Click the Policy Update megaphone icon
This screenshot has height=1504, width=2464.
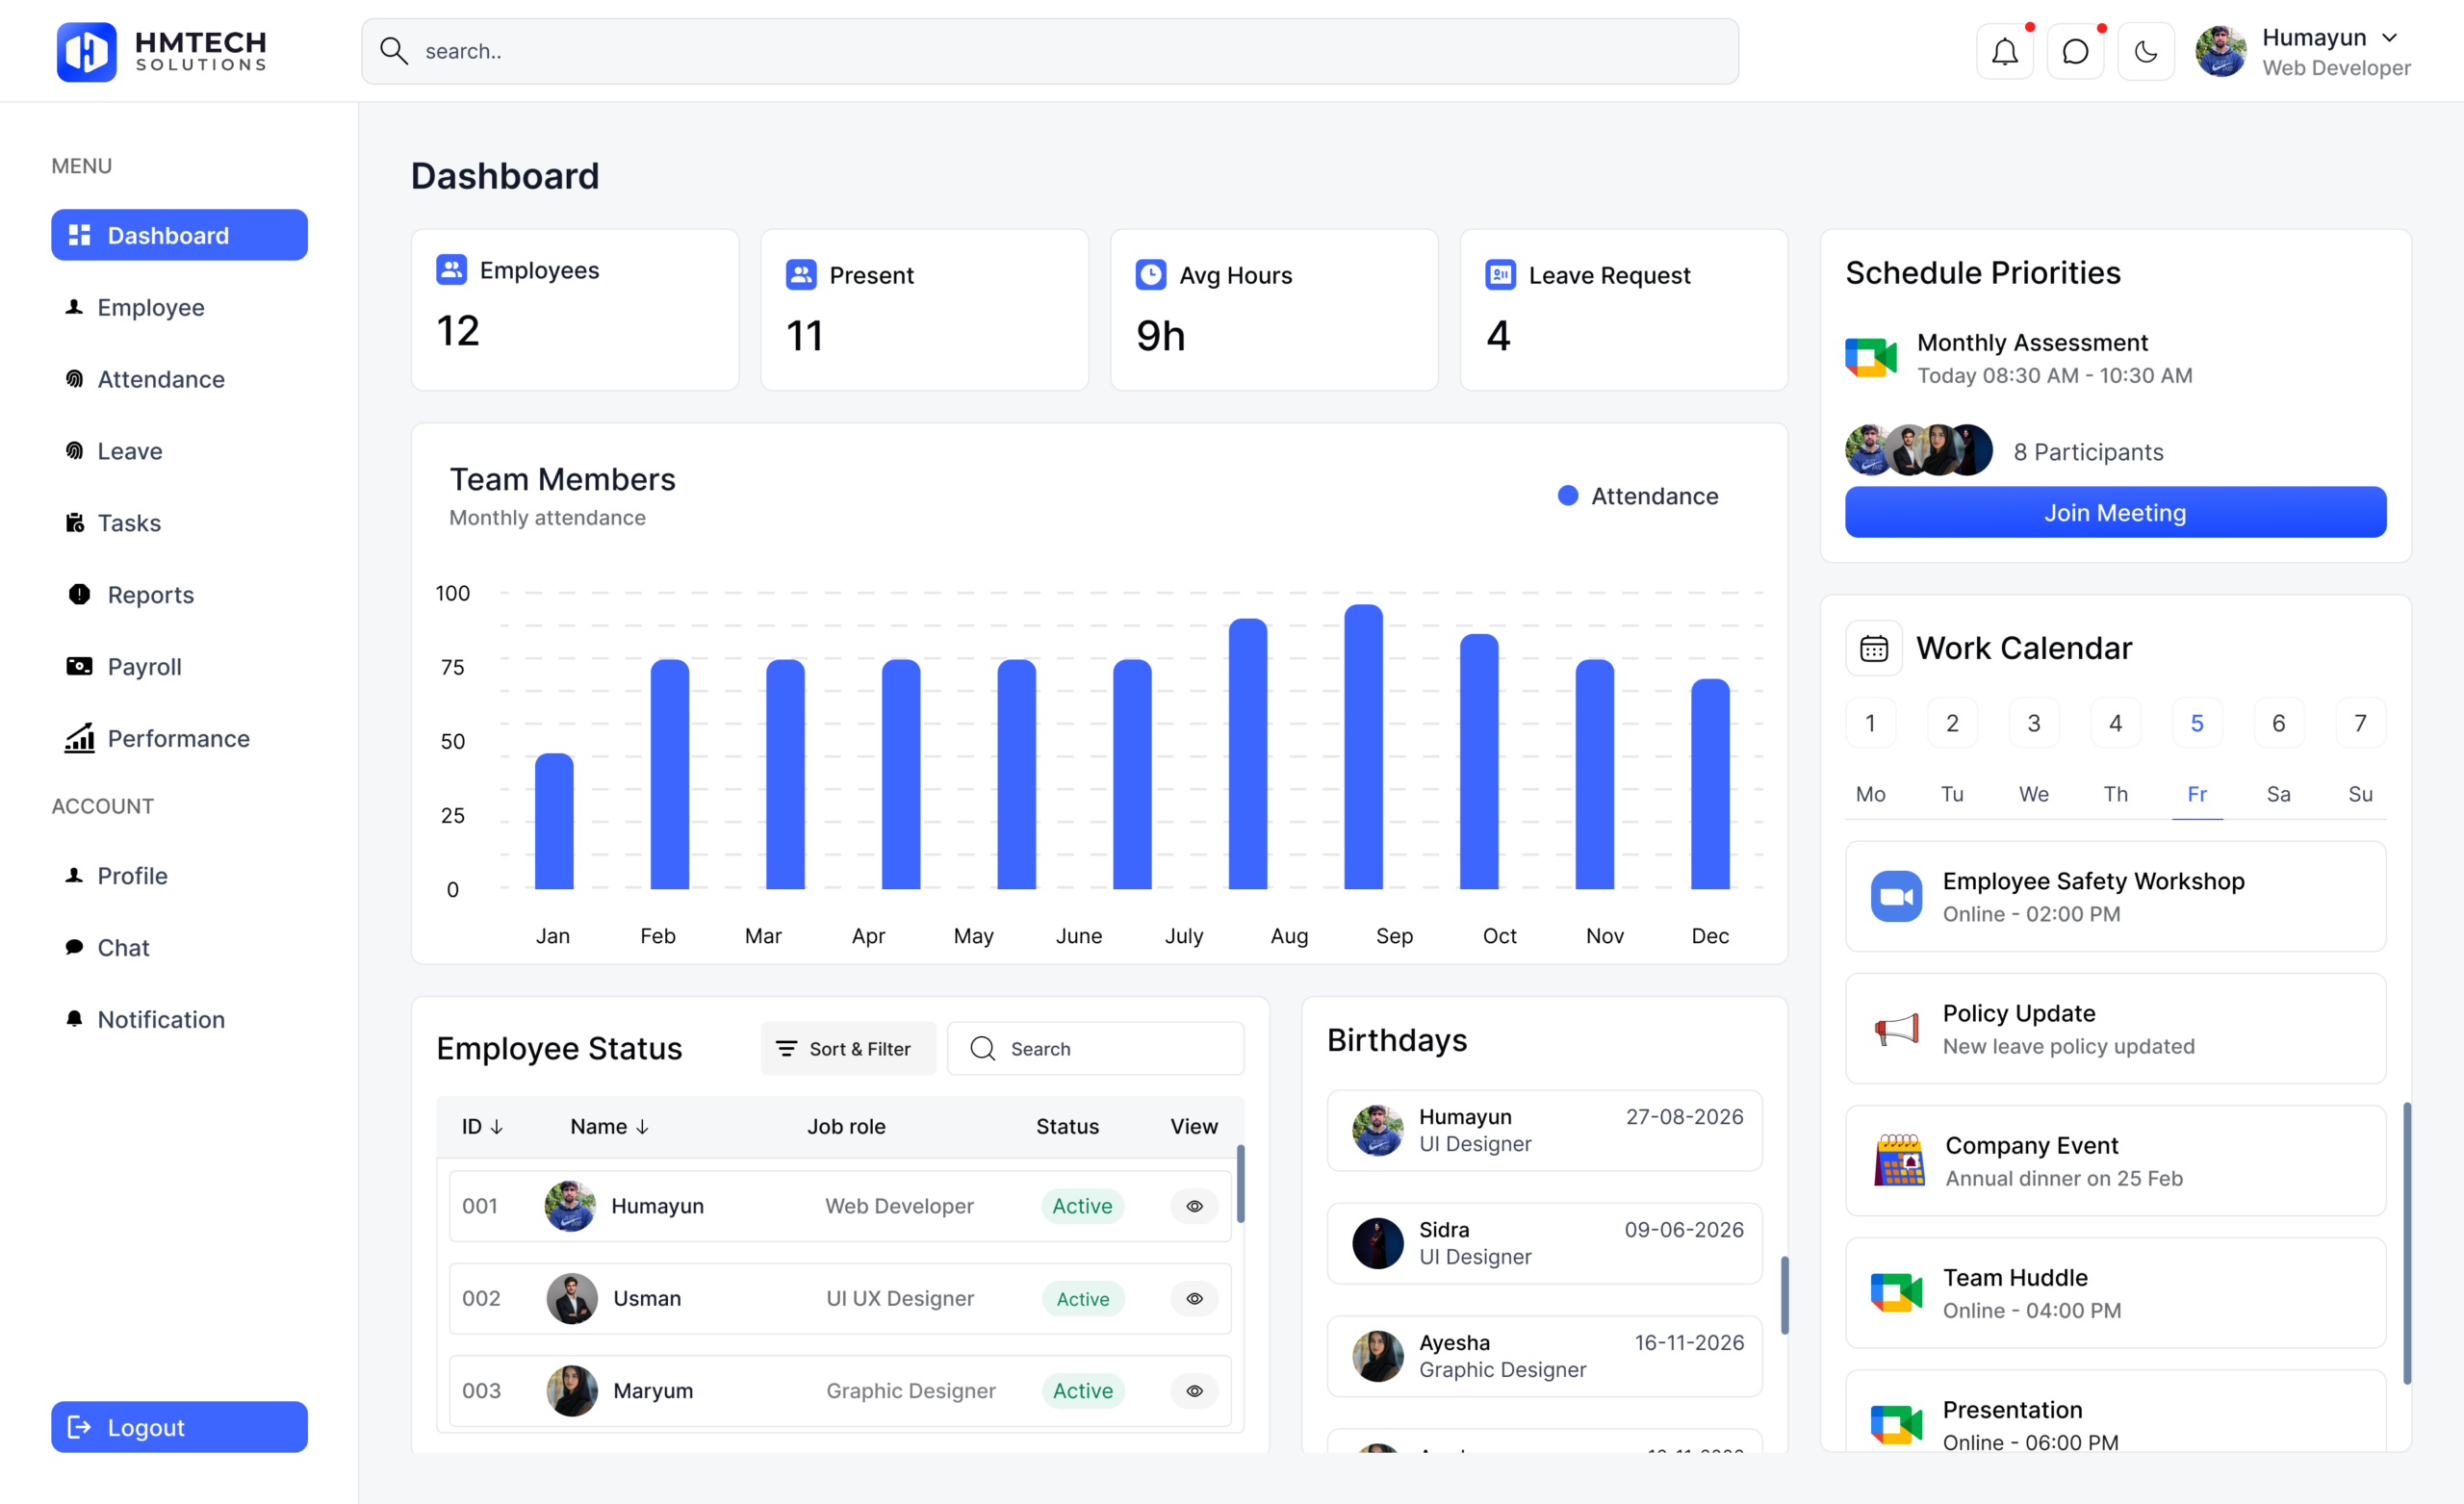[x=1895, y=1029]
